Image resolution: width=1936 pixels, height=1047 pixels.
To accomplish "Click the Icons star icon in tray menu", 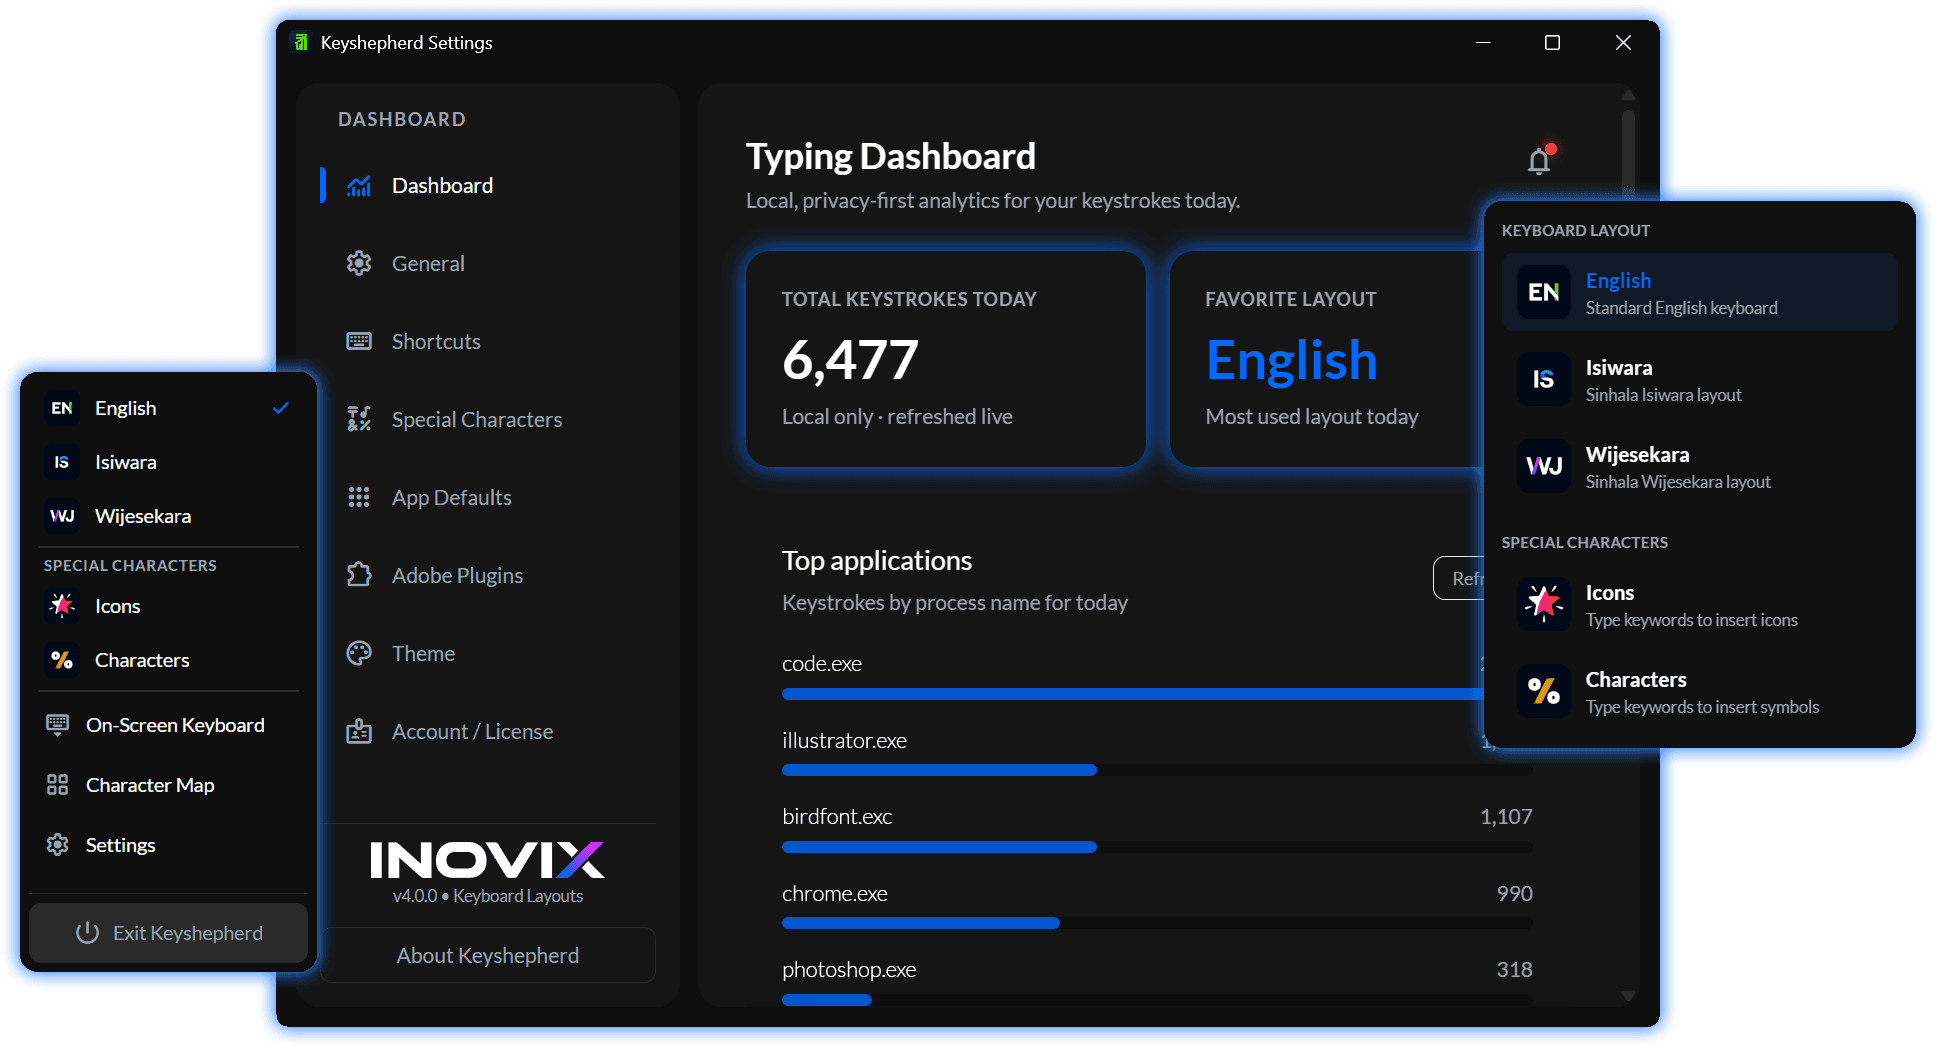I will click(x=62, y=606).
